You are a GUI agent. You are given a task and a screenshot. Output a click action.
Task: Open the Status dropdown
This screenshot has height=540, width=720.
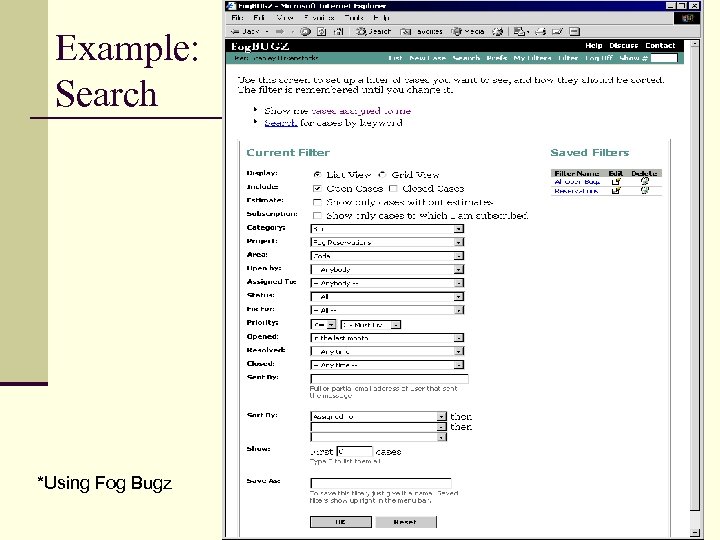coord(387,297)
